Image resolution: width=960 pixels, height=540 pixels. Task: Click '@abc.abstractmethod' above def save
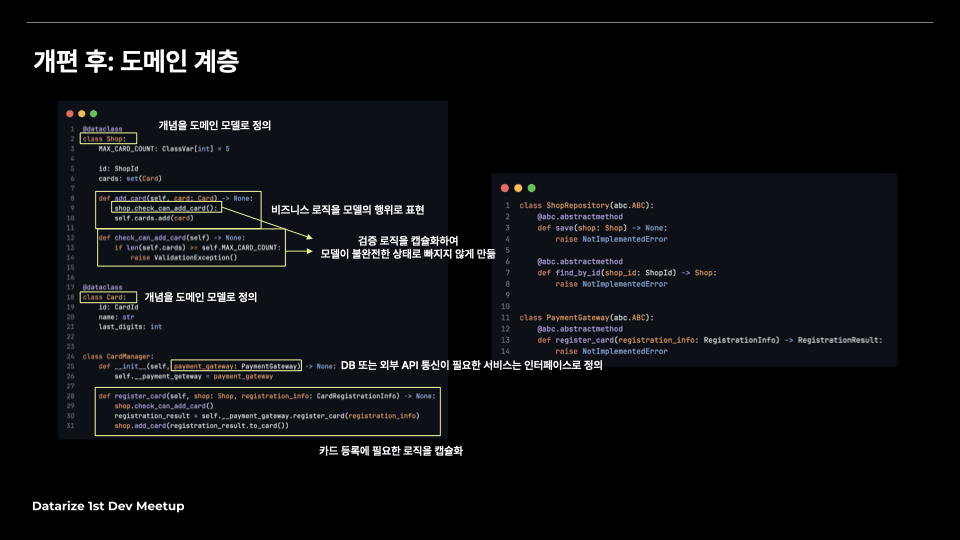pos(580,217)
